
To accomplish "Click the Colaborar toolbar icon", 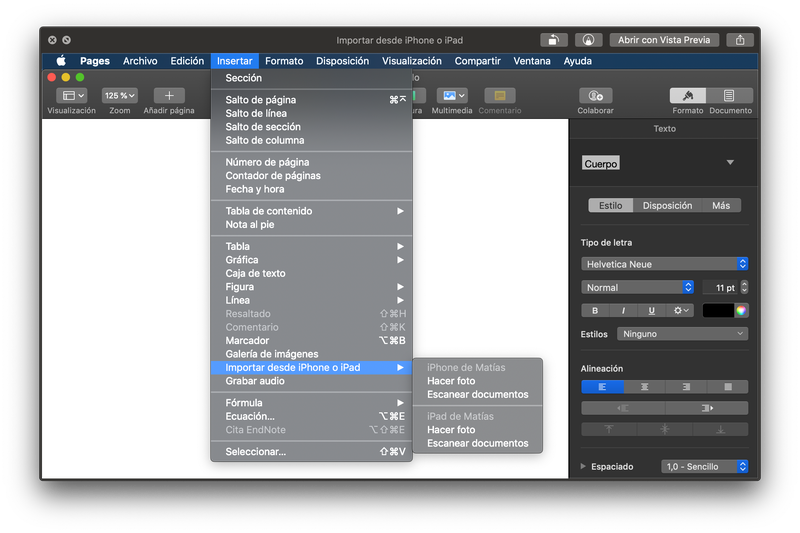I will [x=595, y=95].
